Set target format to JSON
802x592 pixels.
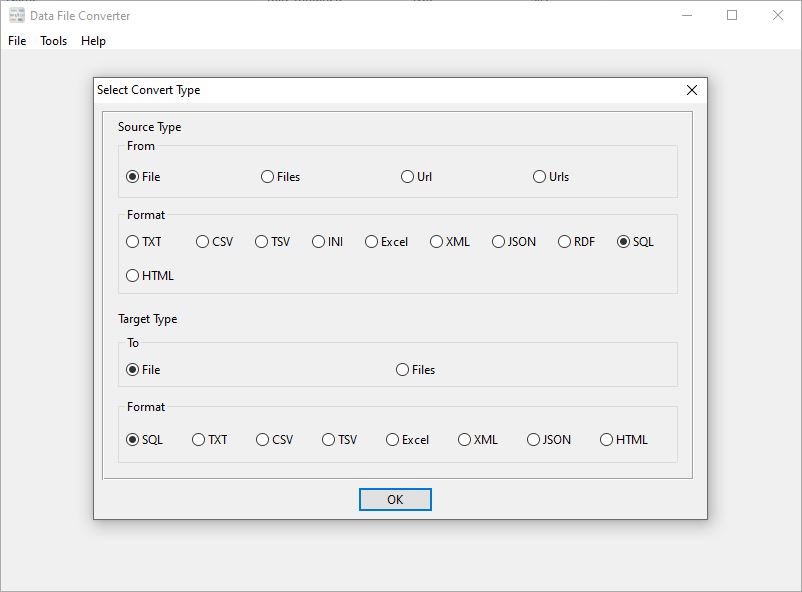tap(533, 439)
